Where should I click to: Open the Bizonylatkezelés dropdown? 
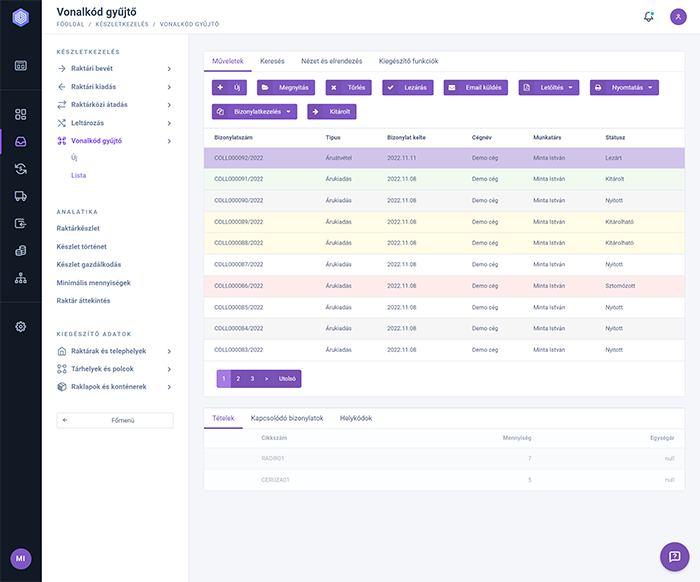tap(255, 111)
